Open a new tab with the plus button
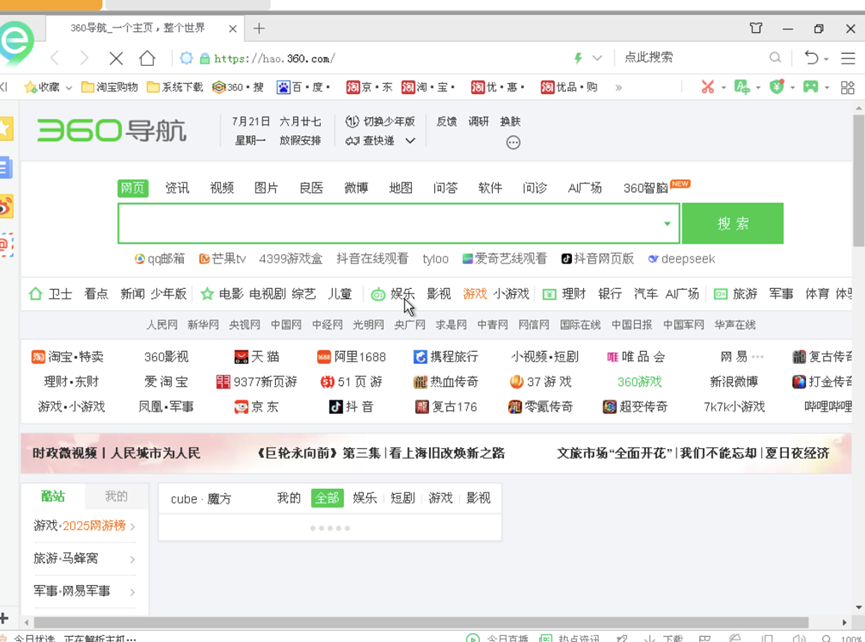The image size is (865, 642). coord(259,28)
